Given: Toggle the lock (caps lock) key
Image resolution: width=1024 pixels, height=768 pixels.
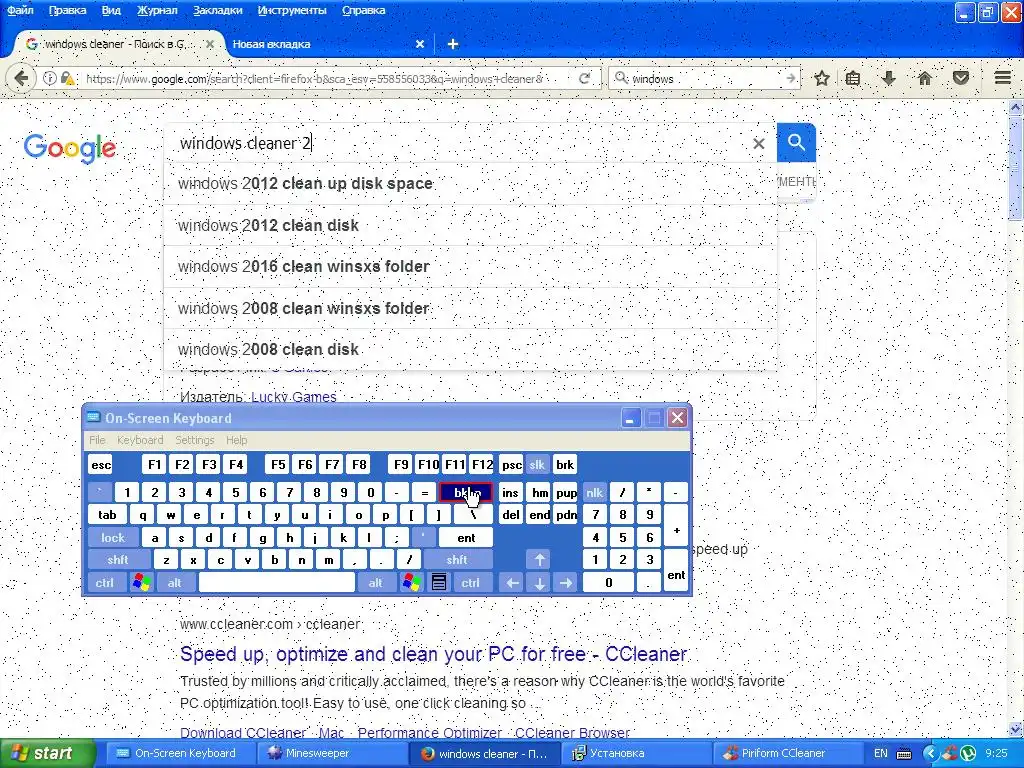Looking at the screenshot, I should point(112,537).
